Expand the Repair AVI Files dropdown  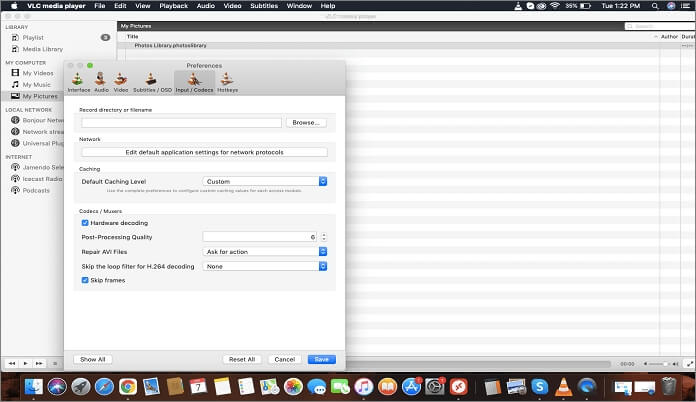[265, 252]
